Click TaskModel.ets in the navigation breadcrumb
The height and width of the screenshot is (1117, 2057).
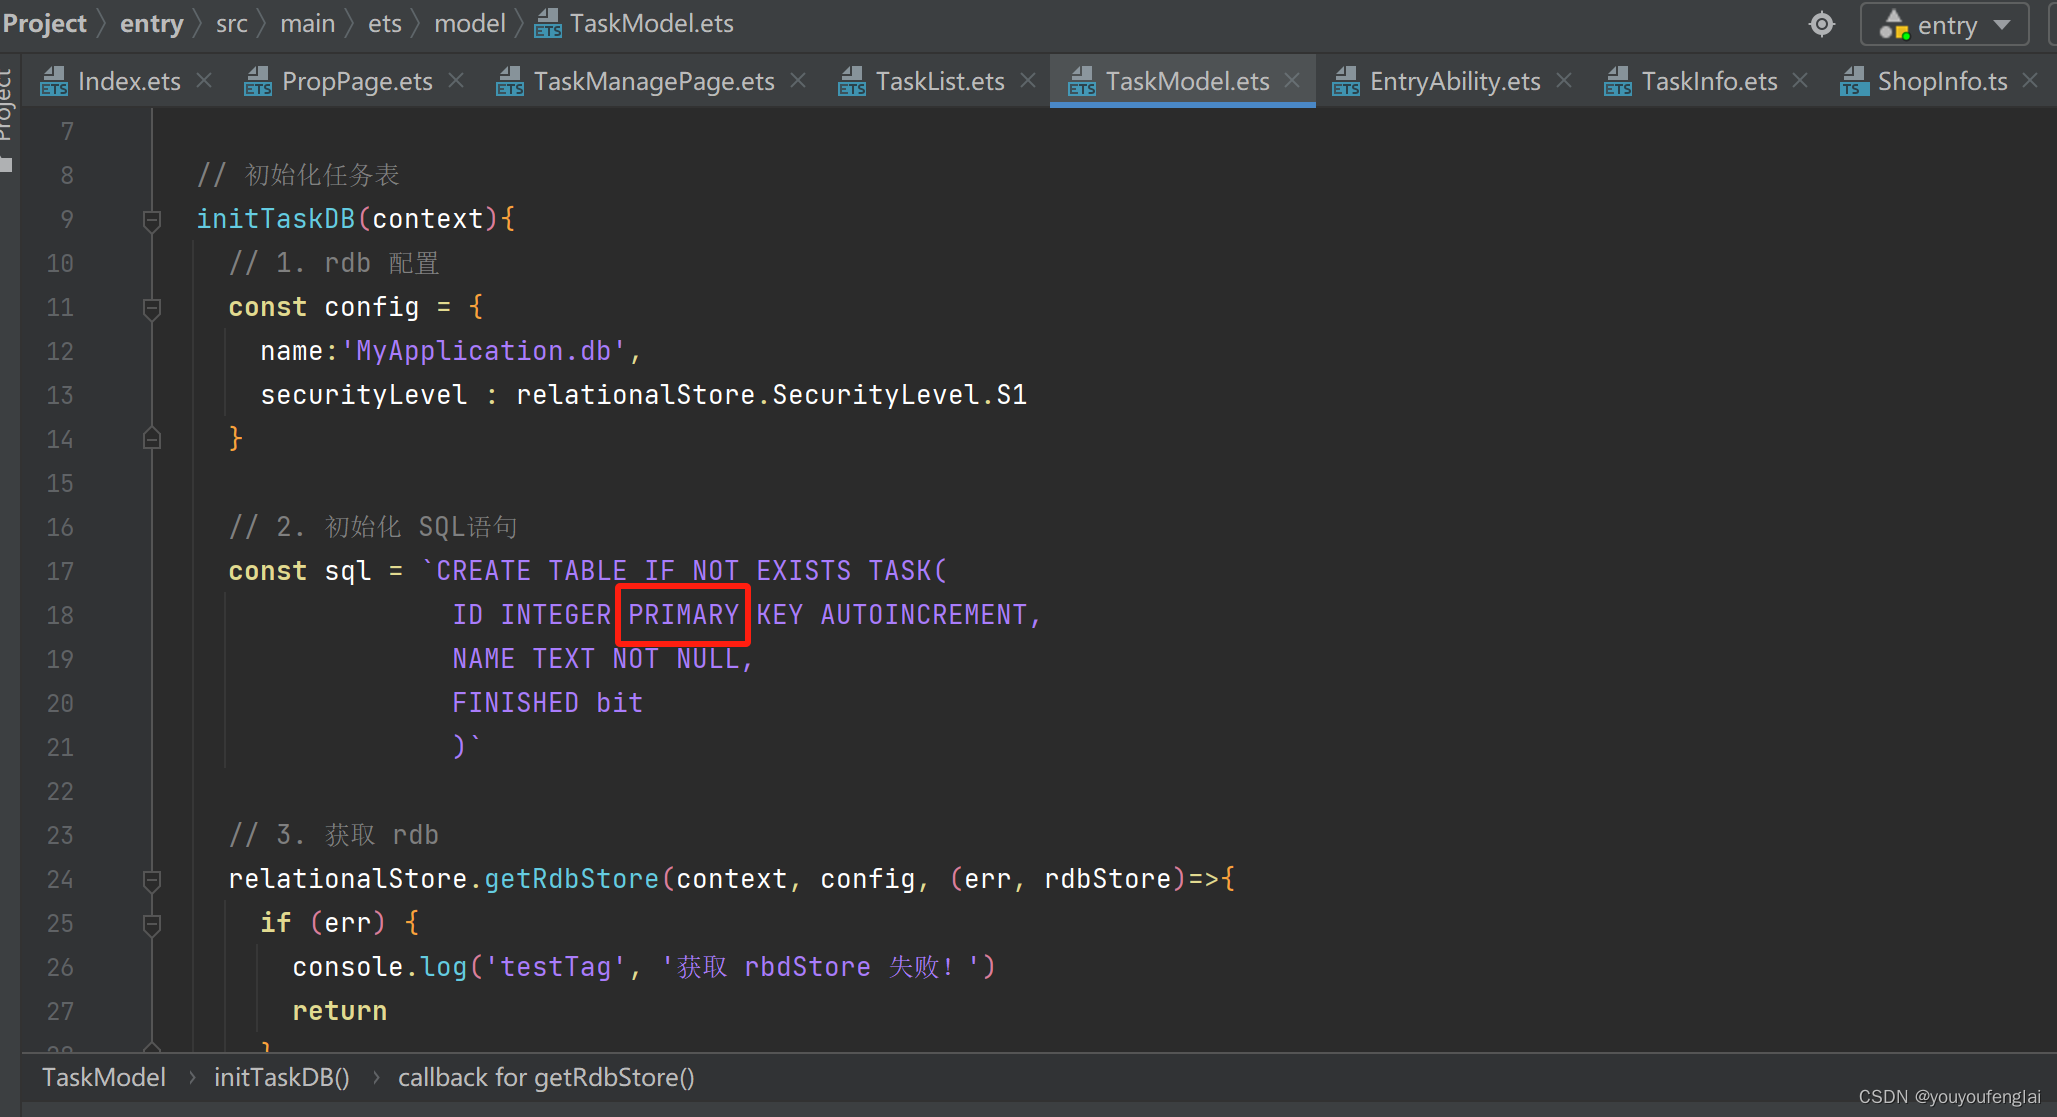click(x=651, y=23)
